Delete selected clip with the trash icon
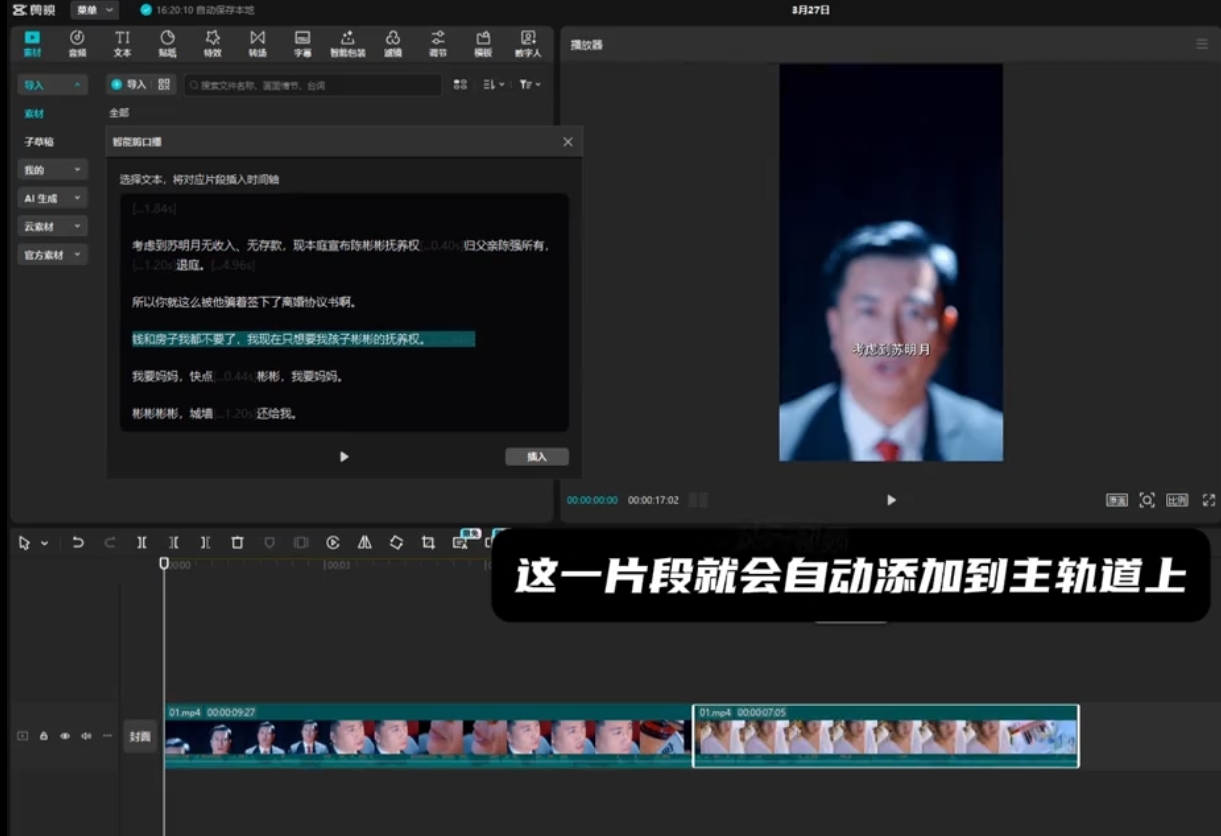The height and width of the screenshot is (836, 1221). (237, 542)
